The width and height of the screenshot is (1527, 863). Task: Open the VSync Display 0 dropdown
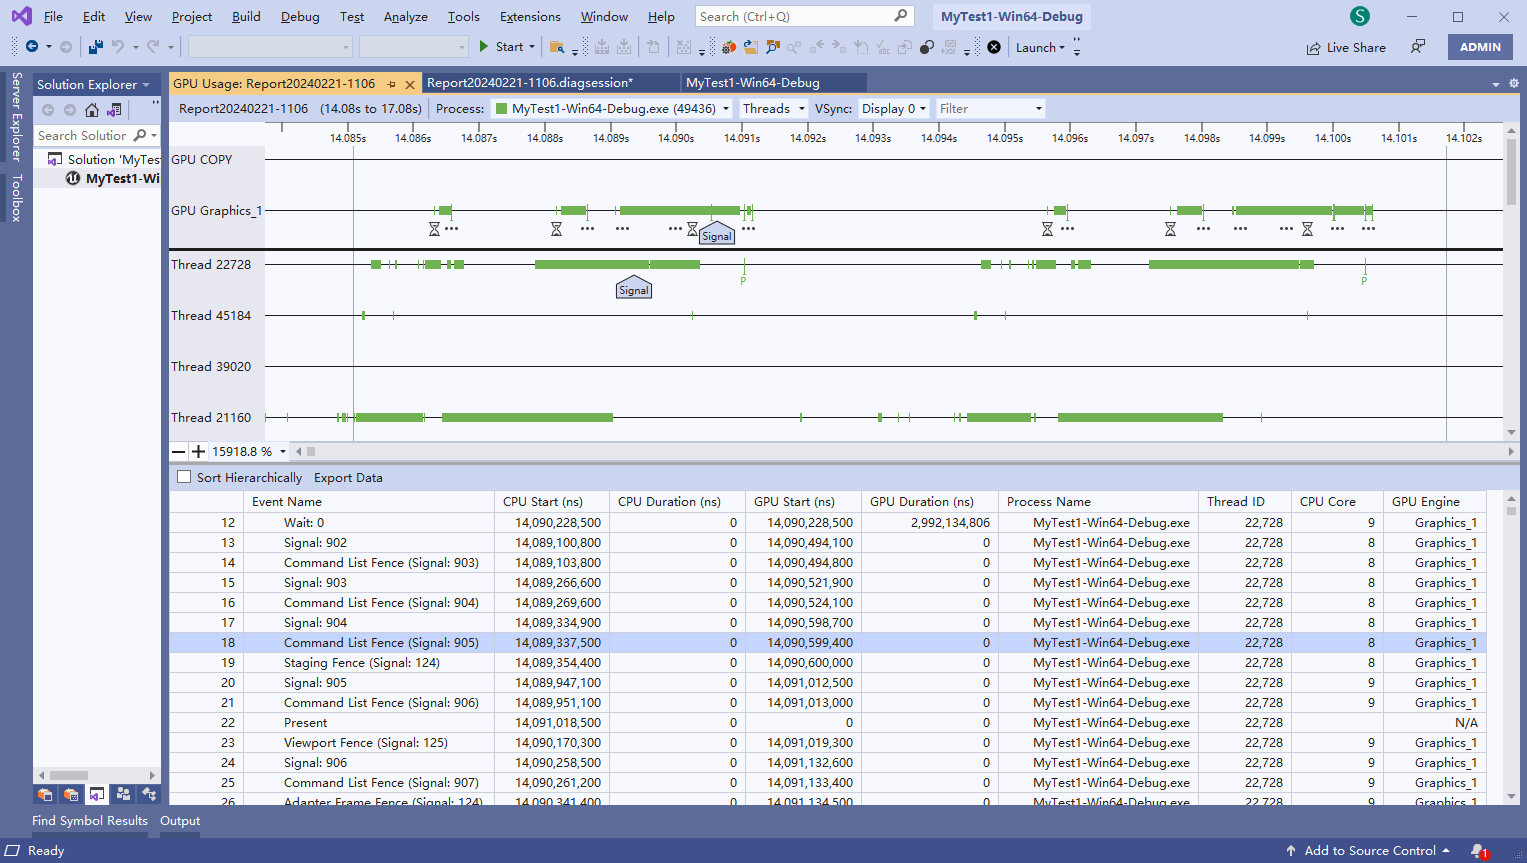click(894, 109)
